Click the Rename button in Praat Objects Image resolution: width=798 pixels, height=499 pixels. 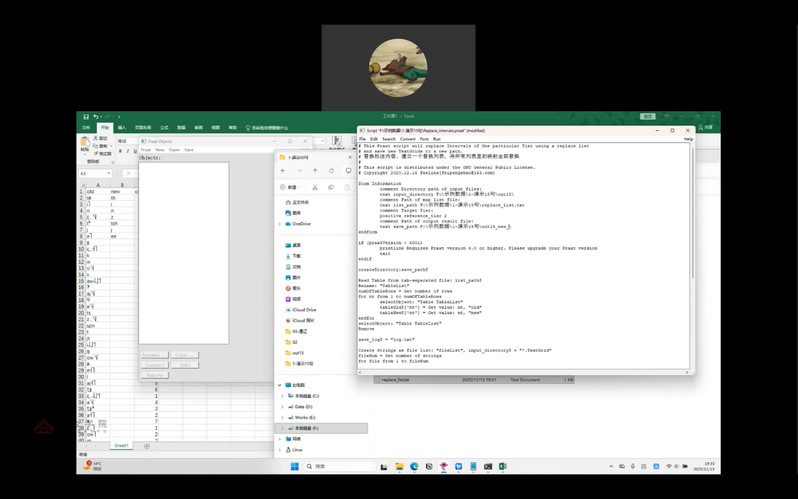(153, 354)
